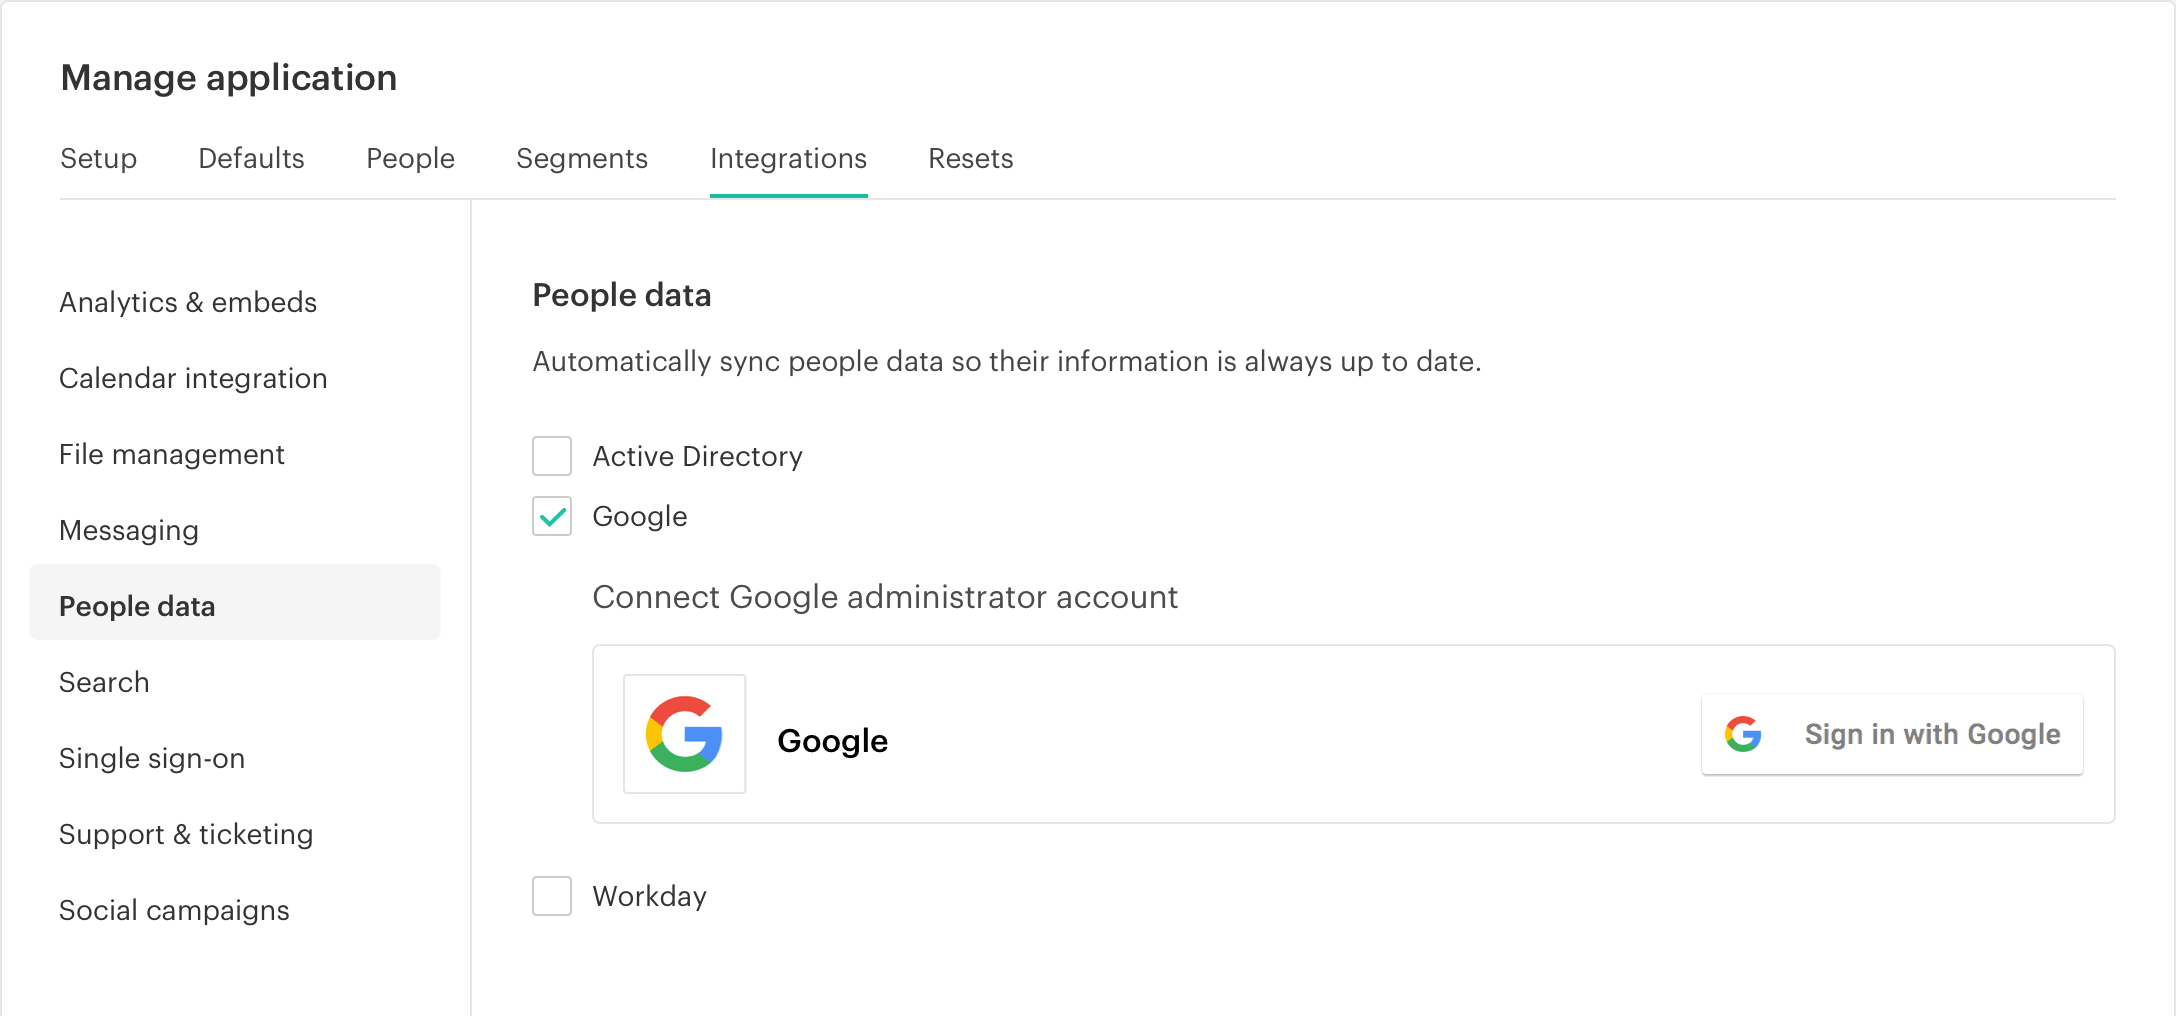Open Search integration settings

(x=104, y=682)
